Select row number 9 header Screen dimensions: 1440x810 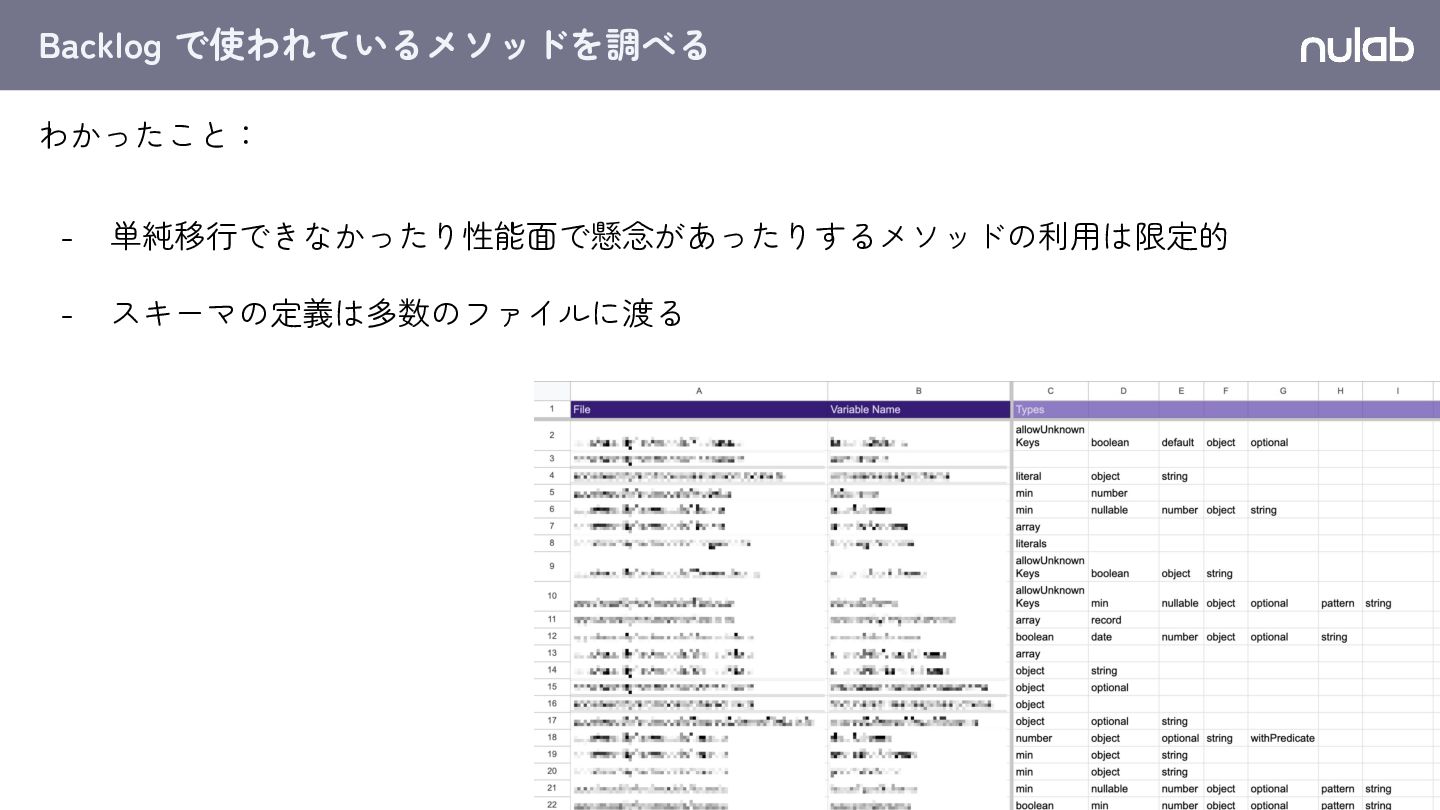552,566
